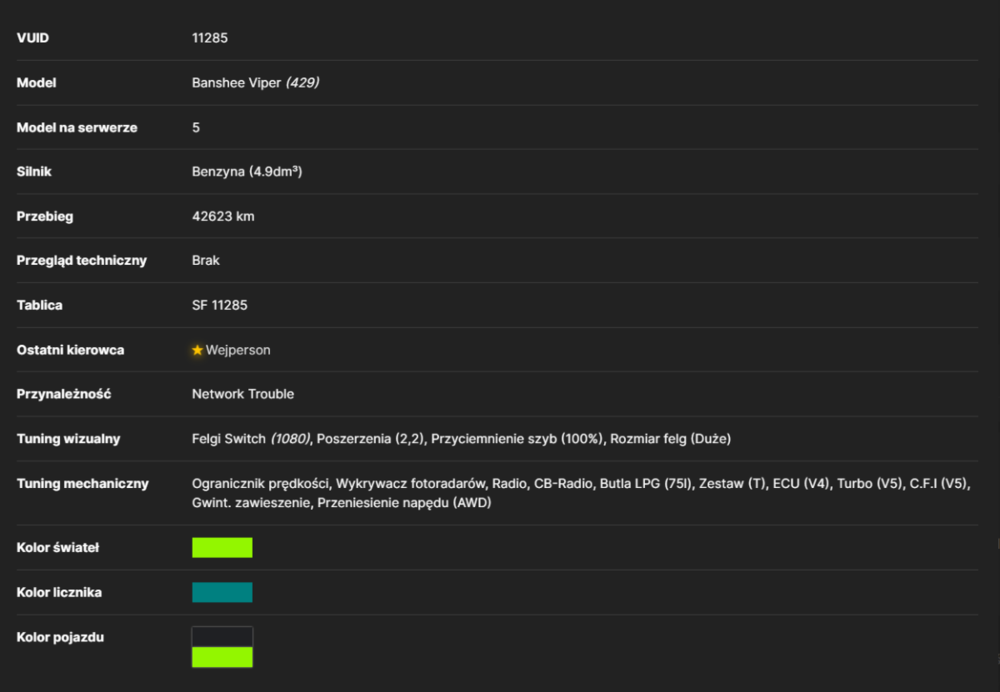The height and width of the screenshot is (692, 1000).
Task: Pick the dark upper Kolor pojazdu swatch
Action: 222,637
